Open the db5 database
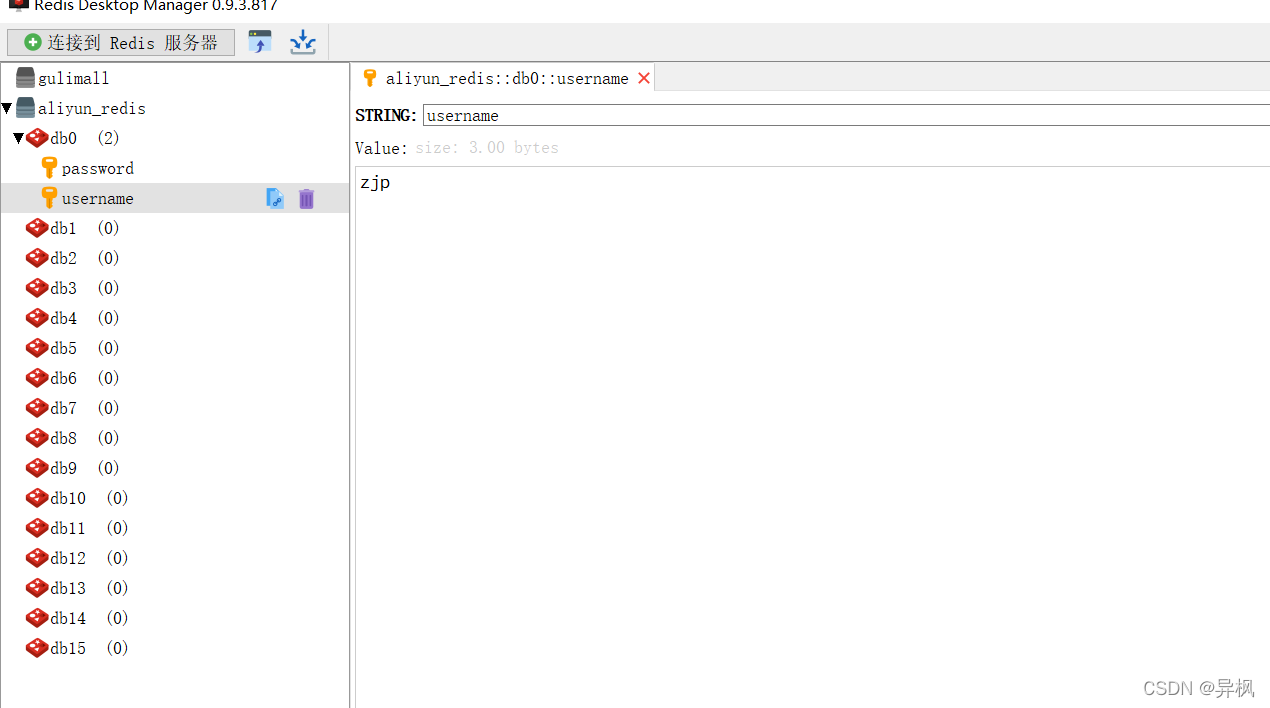Image resolution: width=1270 pixels, height=708 pixels. click(x=63, y=348)
